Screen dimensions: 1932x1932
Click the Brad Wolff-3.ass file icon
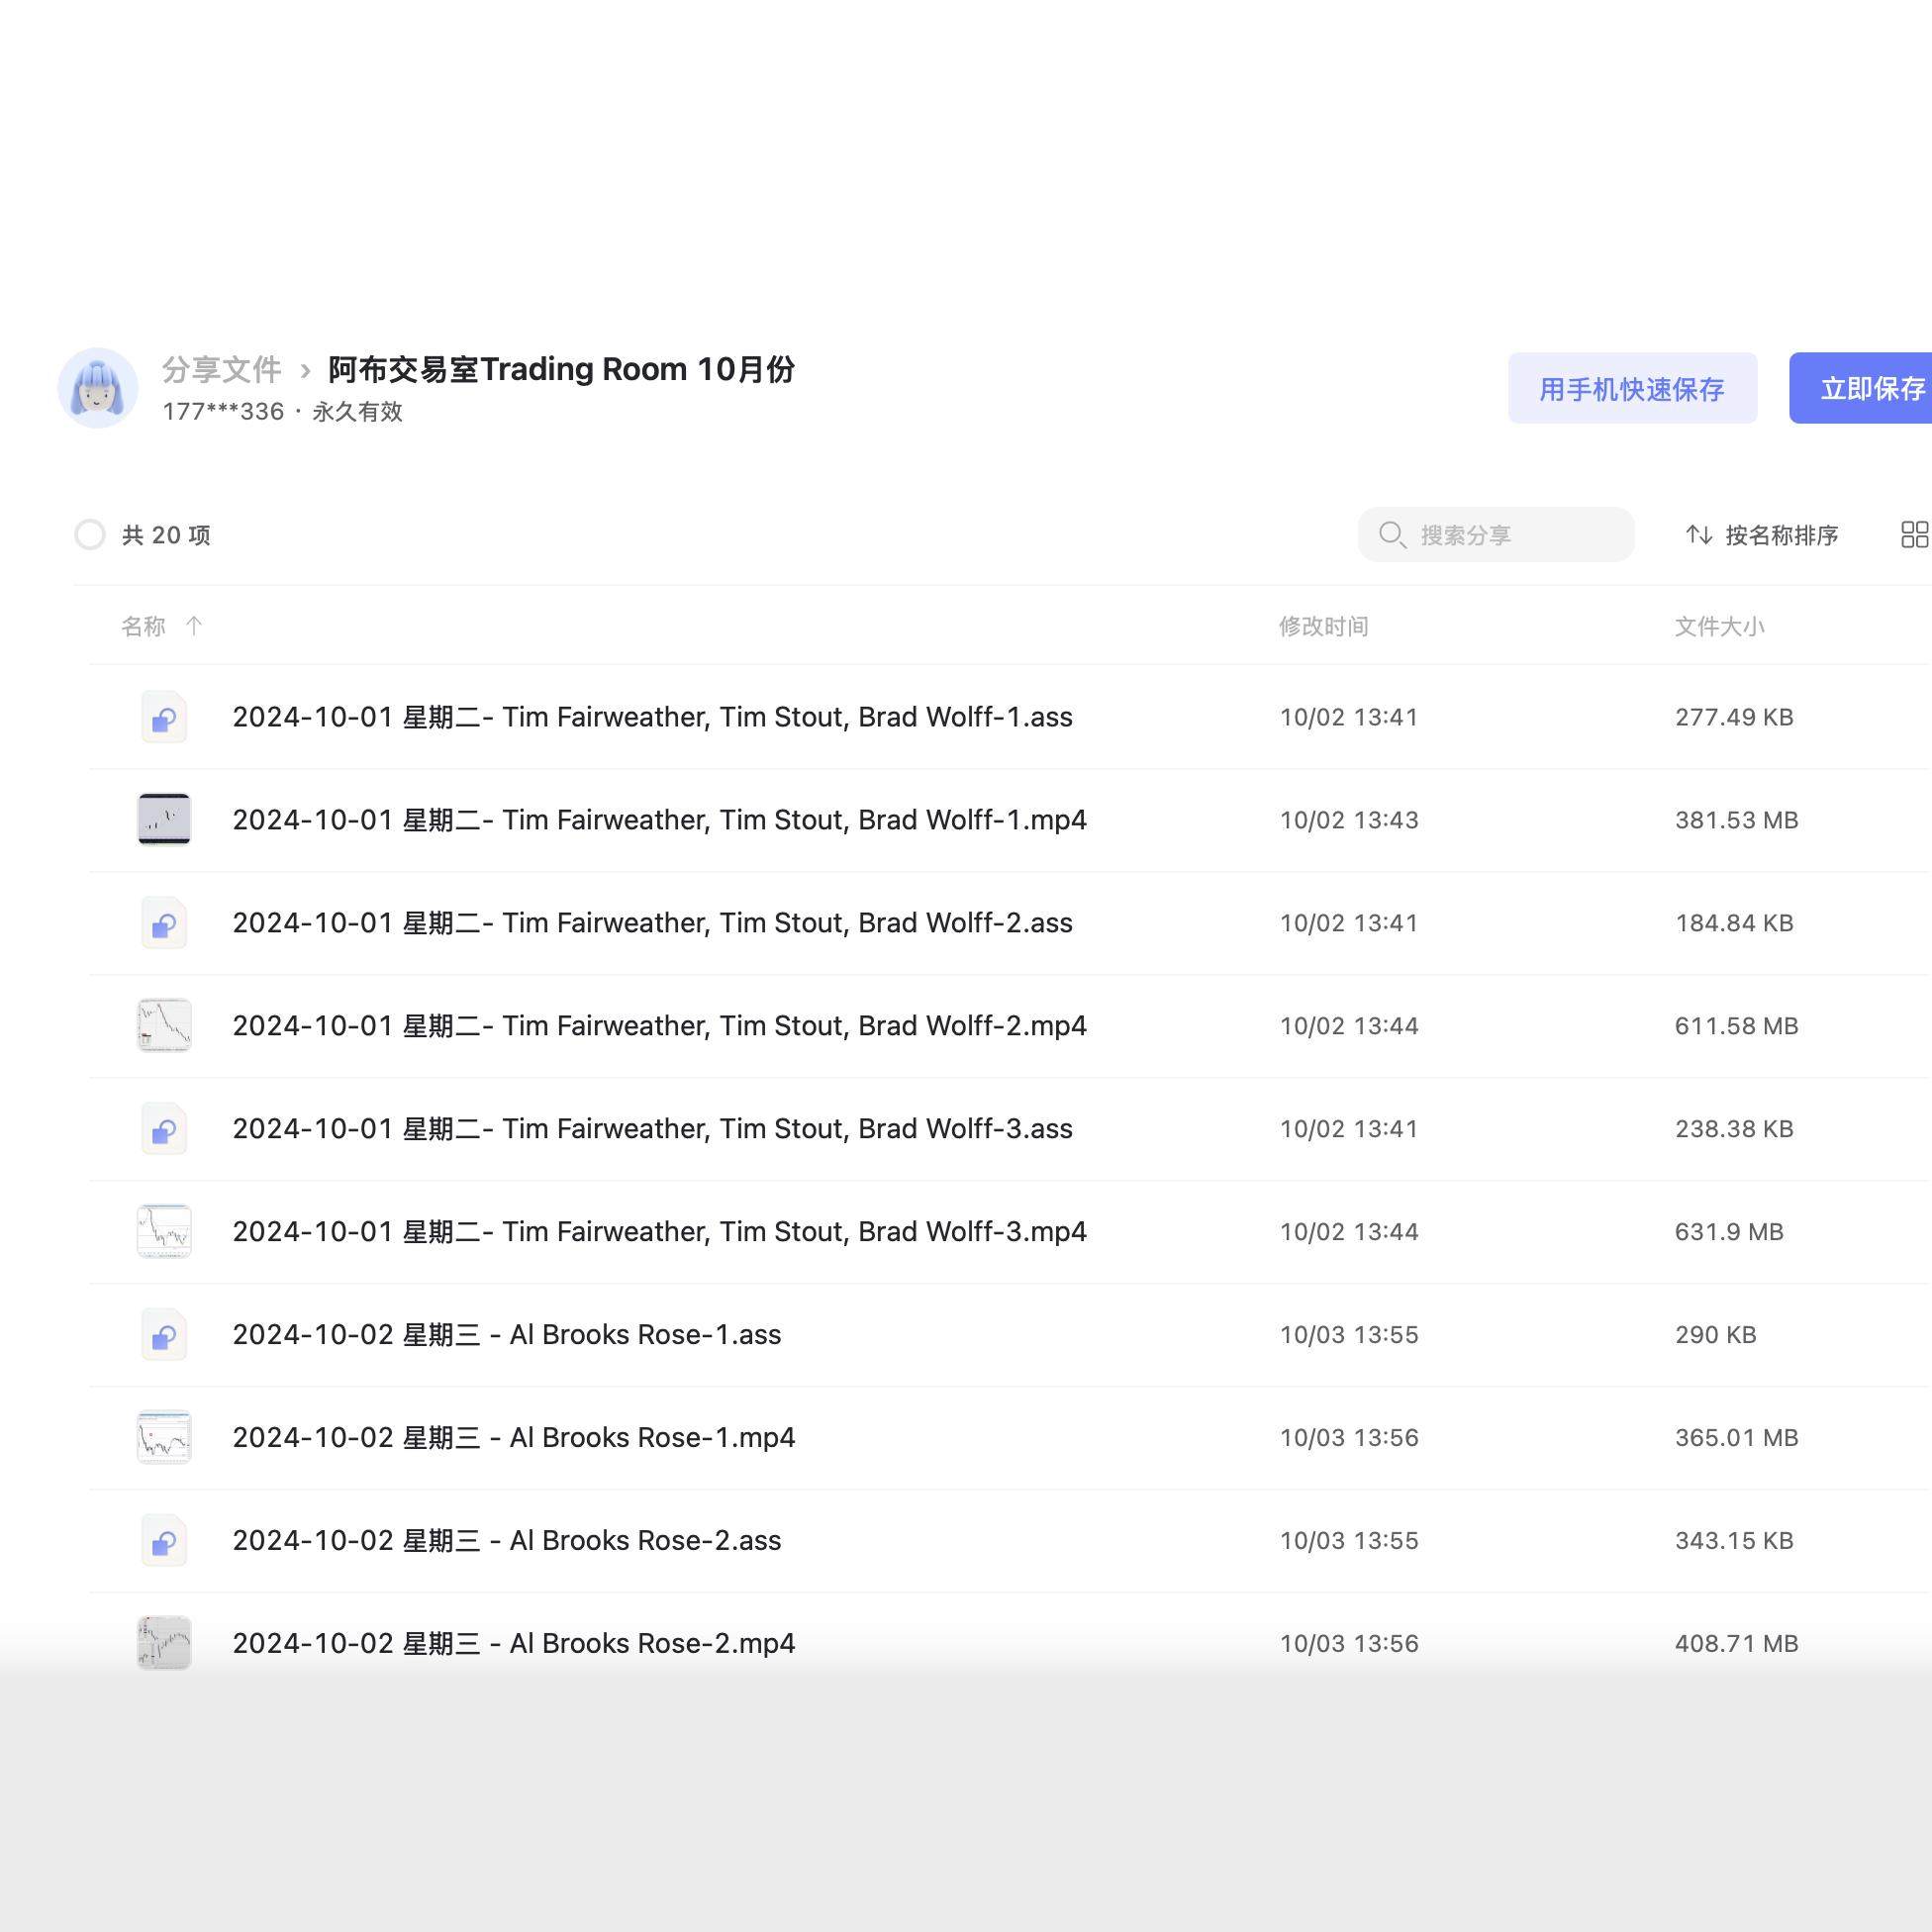[164, 1129]
